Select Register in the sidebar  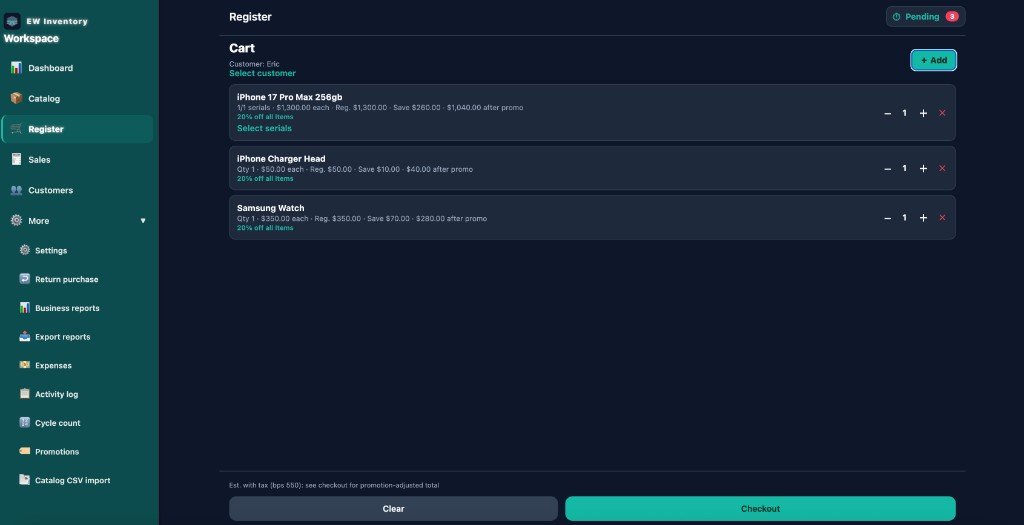coord(78,129)
